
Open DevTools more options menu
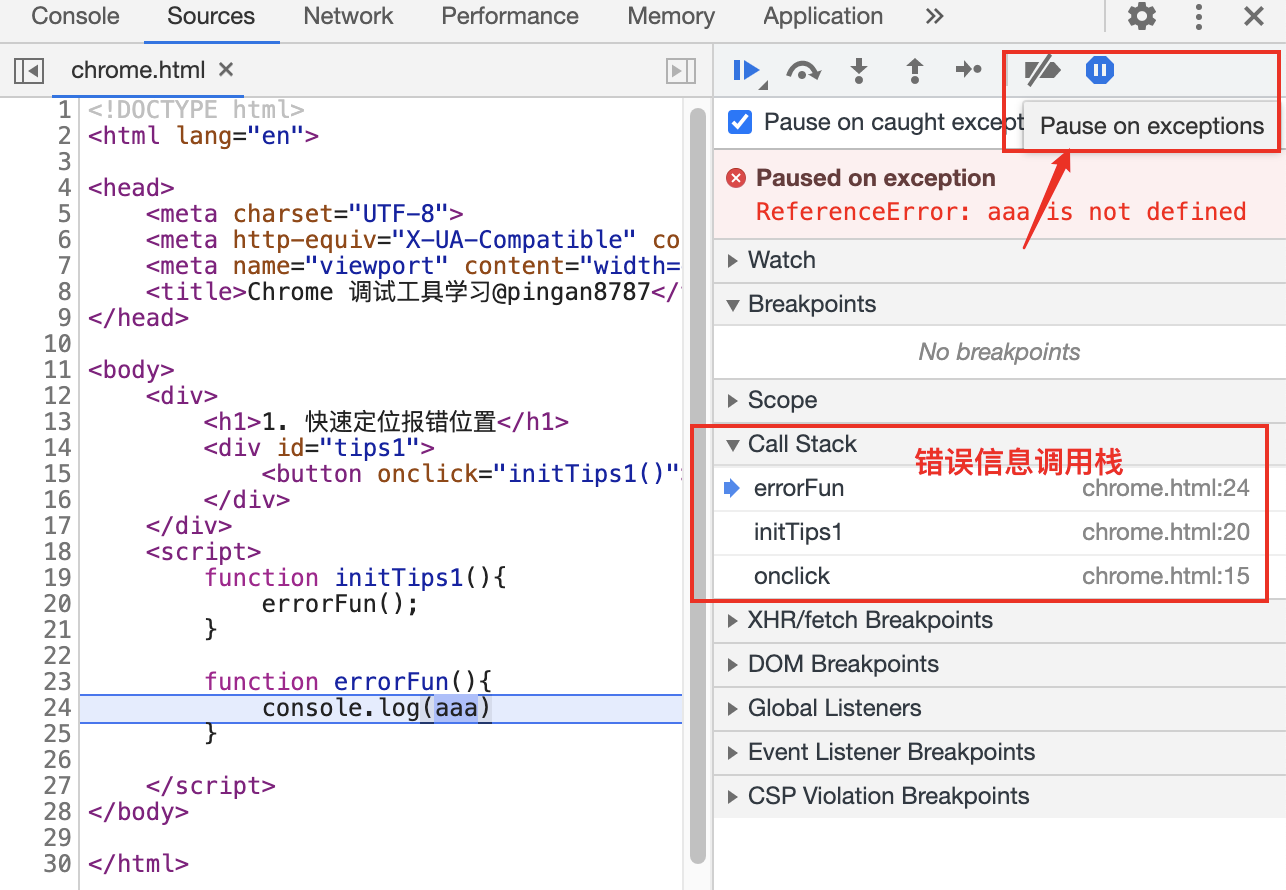coord(1199,16)
